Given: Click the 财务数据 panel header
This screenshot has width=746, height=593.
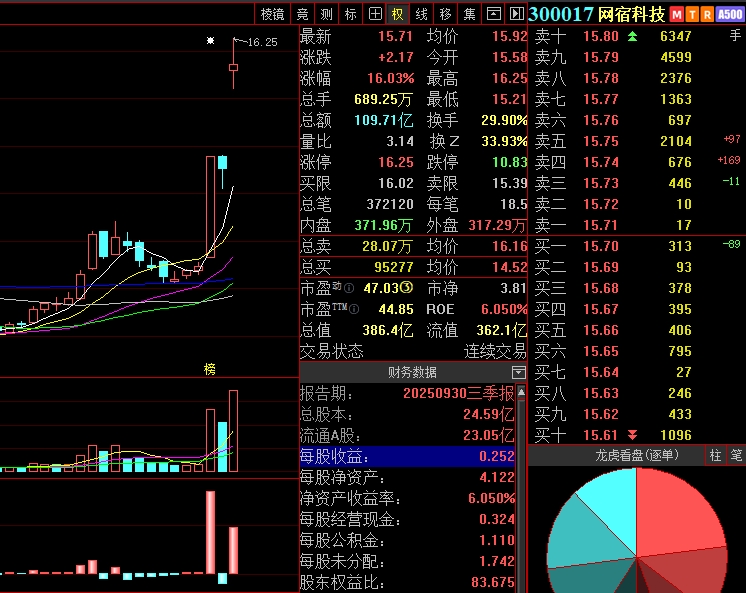Looking at the screenshot, I should [412, 372].
